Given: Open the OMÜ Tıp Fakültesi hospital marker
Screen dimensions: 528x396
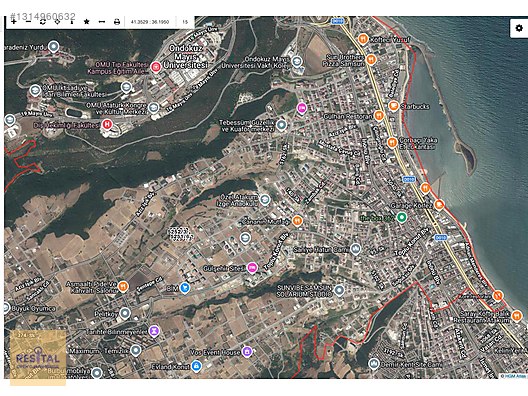Looking at the screenshot, I should coord(155,67).
